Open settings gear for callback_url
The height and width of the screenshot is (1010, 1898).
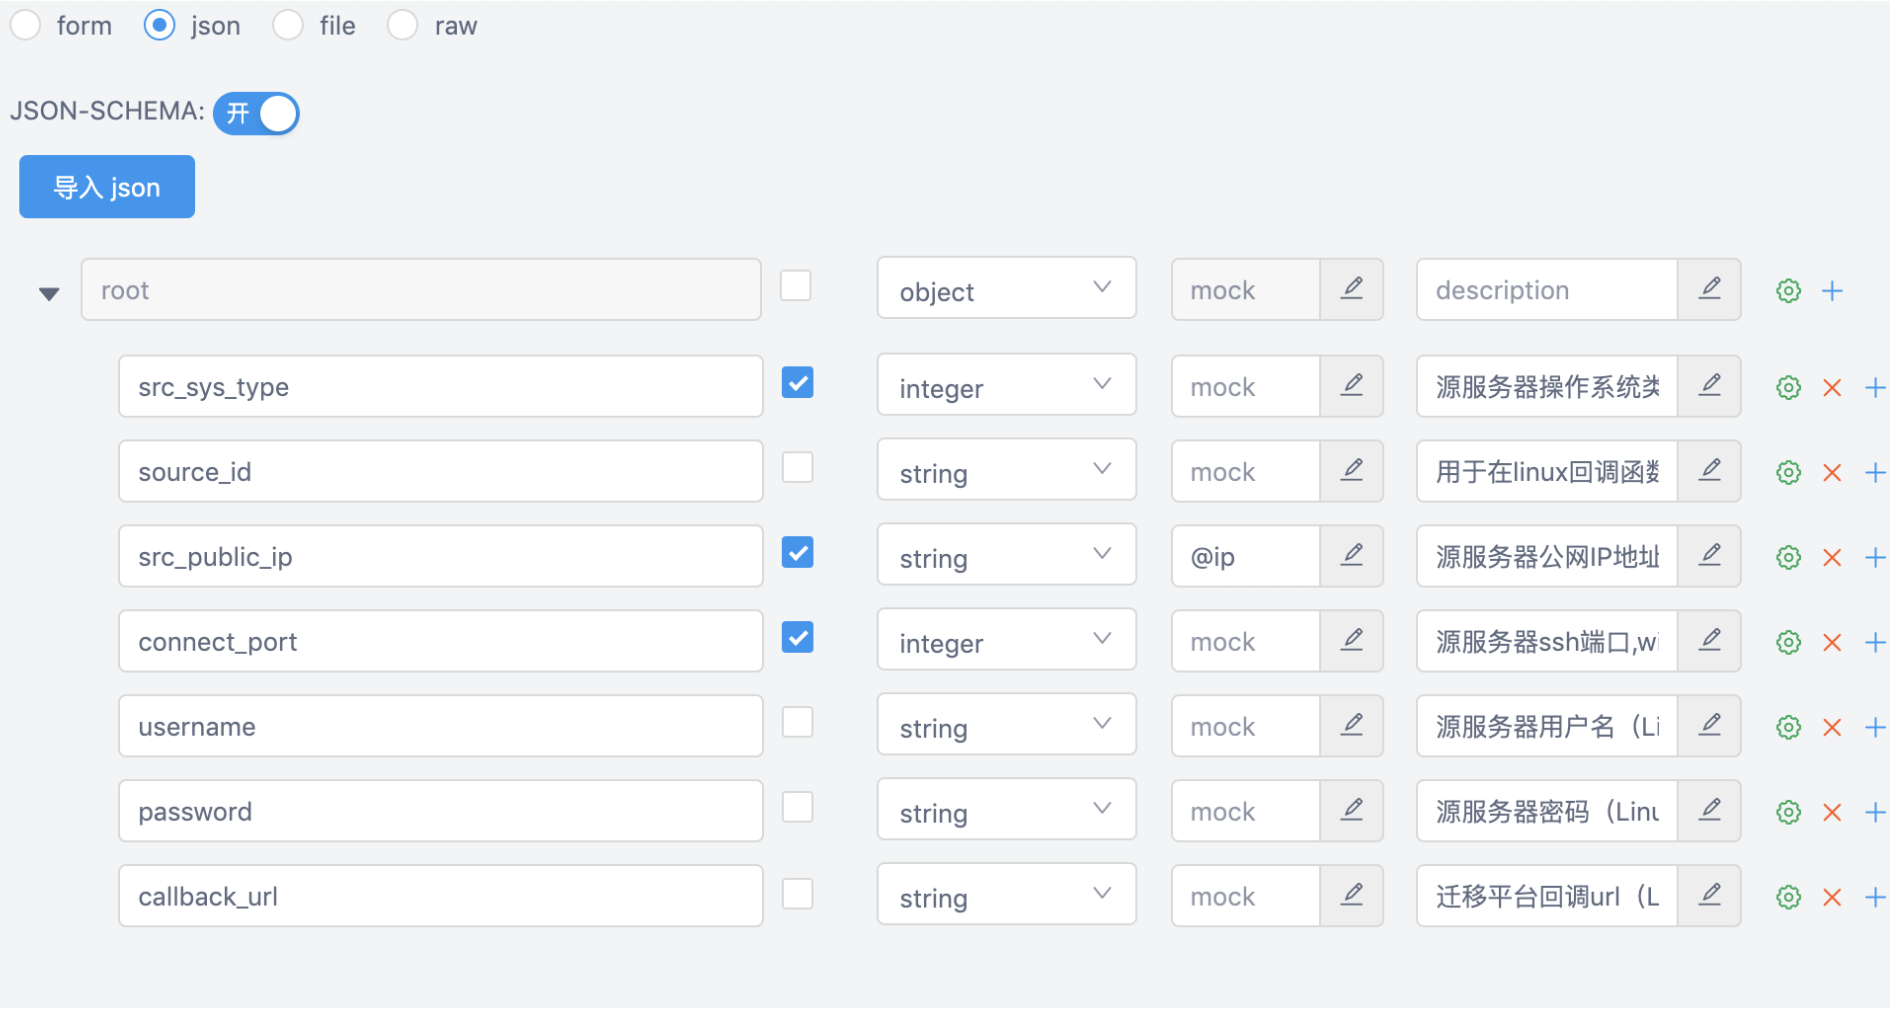tap(1788, 897)
